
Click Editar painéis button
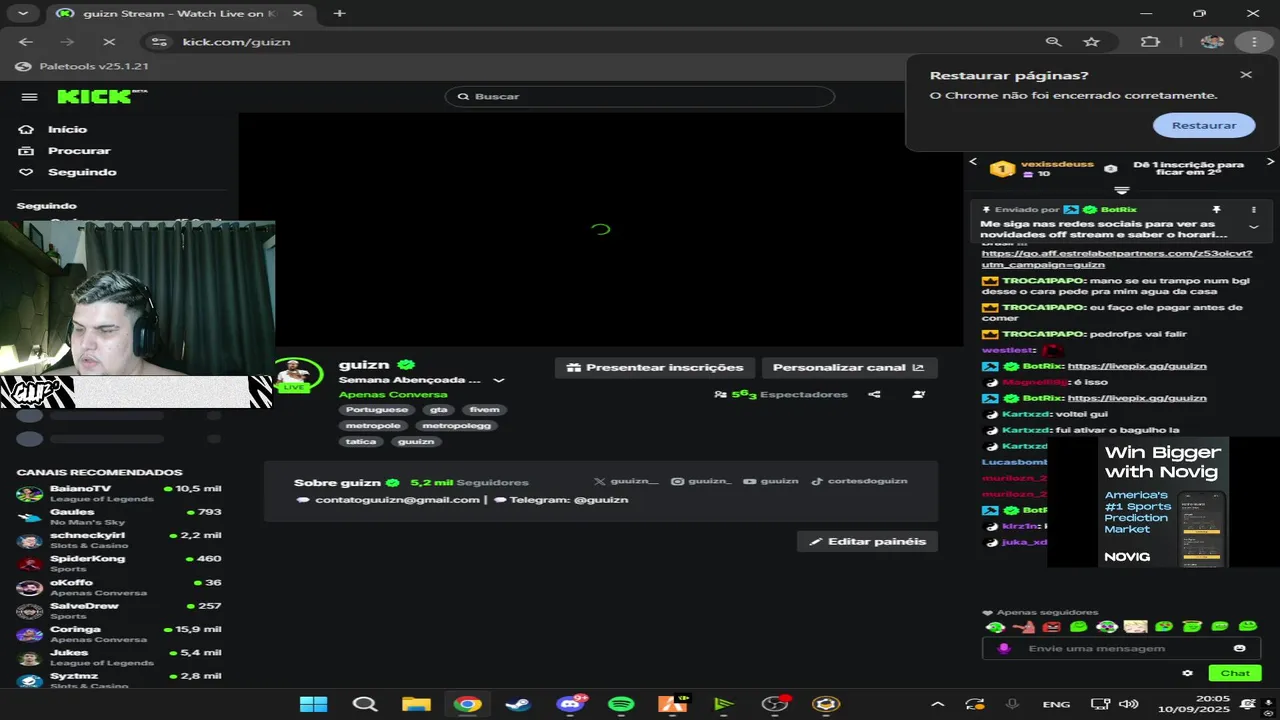coord(867,541)
